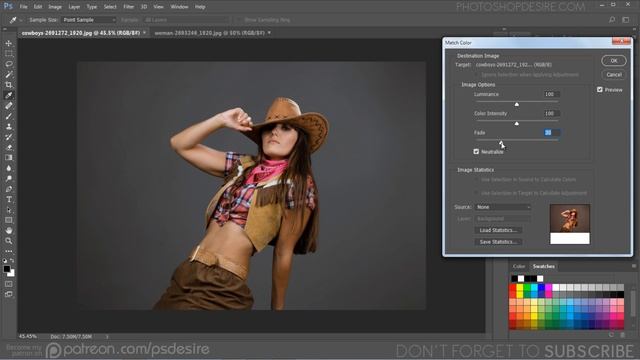
Task: Open the Source dropdown in Match Color
Action: (x=502, y=207)
